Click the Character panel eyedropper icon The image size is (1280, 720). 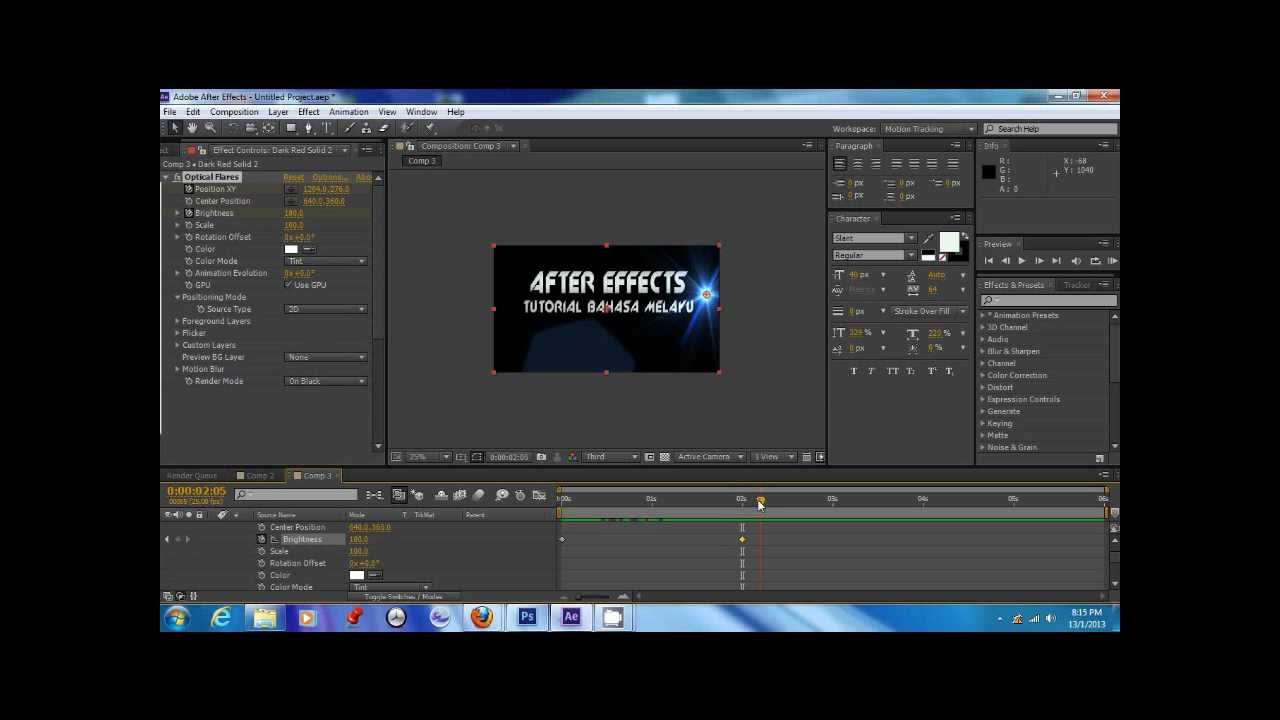click(928, 238)
